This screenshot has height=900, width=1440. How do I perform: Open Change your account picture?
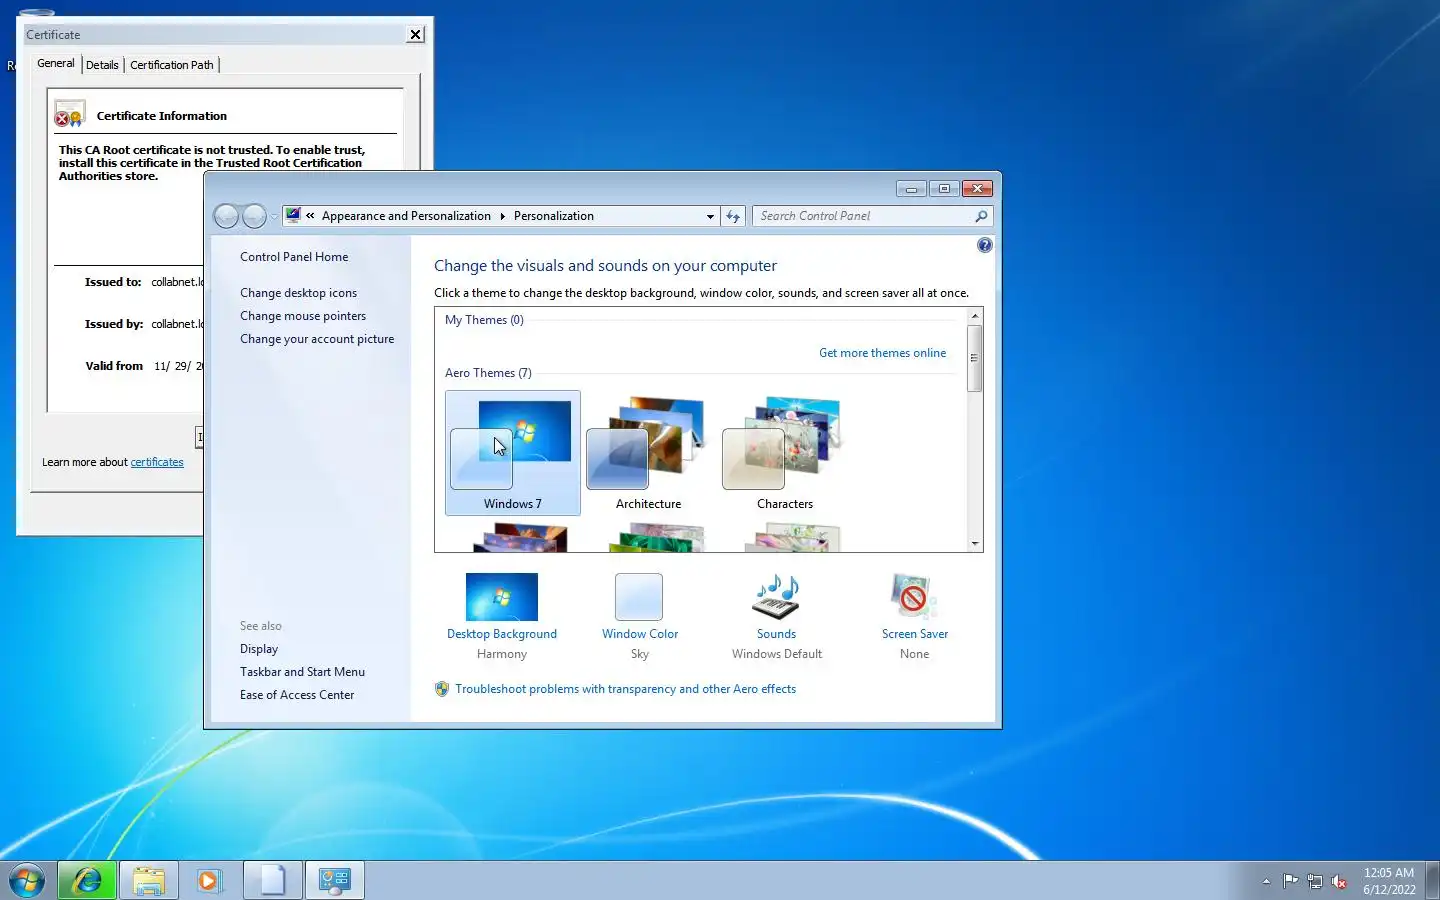tap(317, 339)
